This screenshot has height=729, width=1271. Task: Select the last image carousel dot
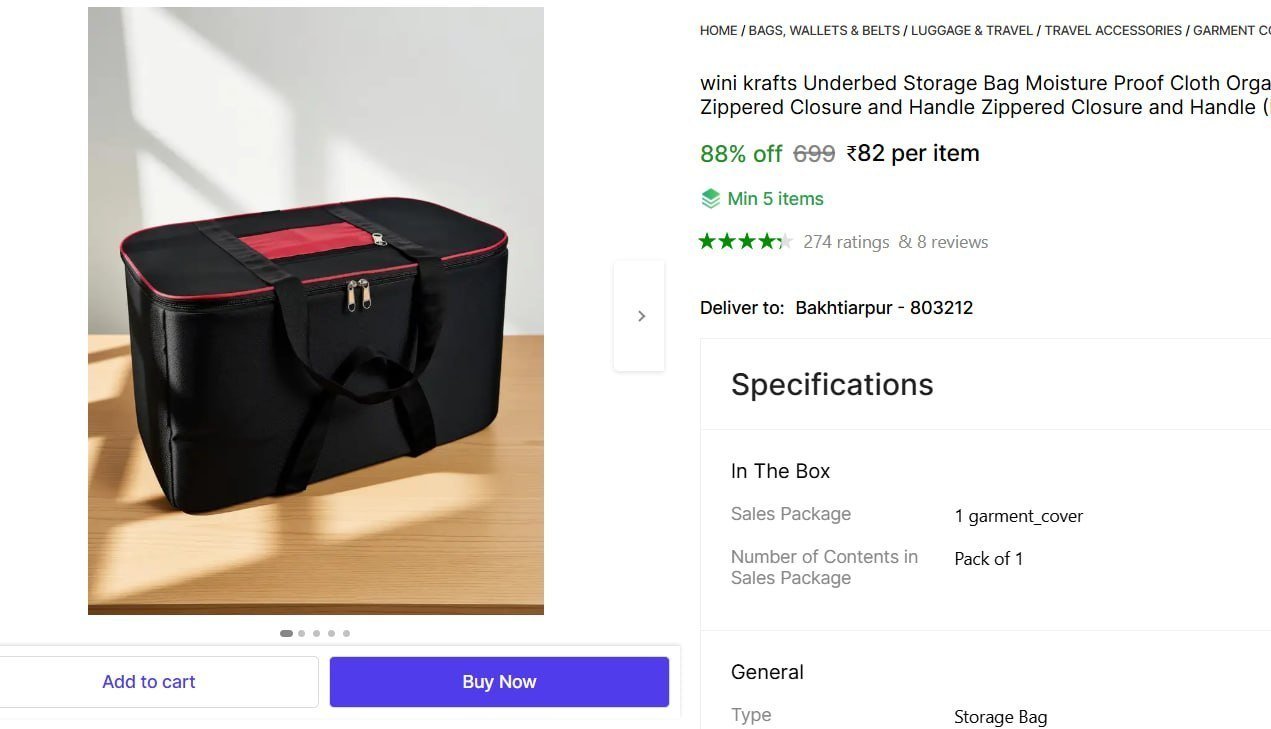point(347,633)
